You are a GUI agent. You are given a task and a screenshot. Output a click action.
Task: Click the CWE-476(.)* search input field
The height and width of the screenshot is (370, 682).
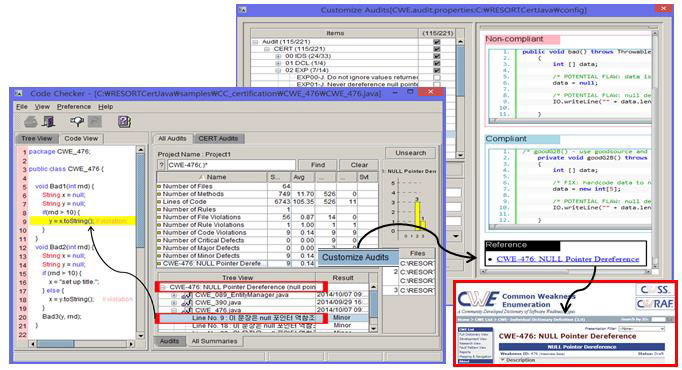231,165
